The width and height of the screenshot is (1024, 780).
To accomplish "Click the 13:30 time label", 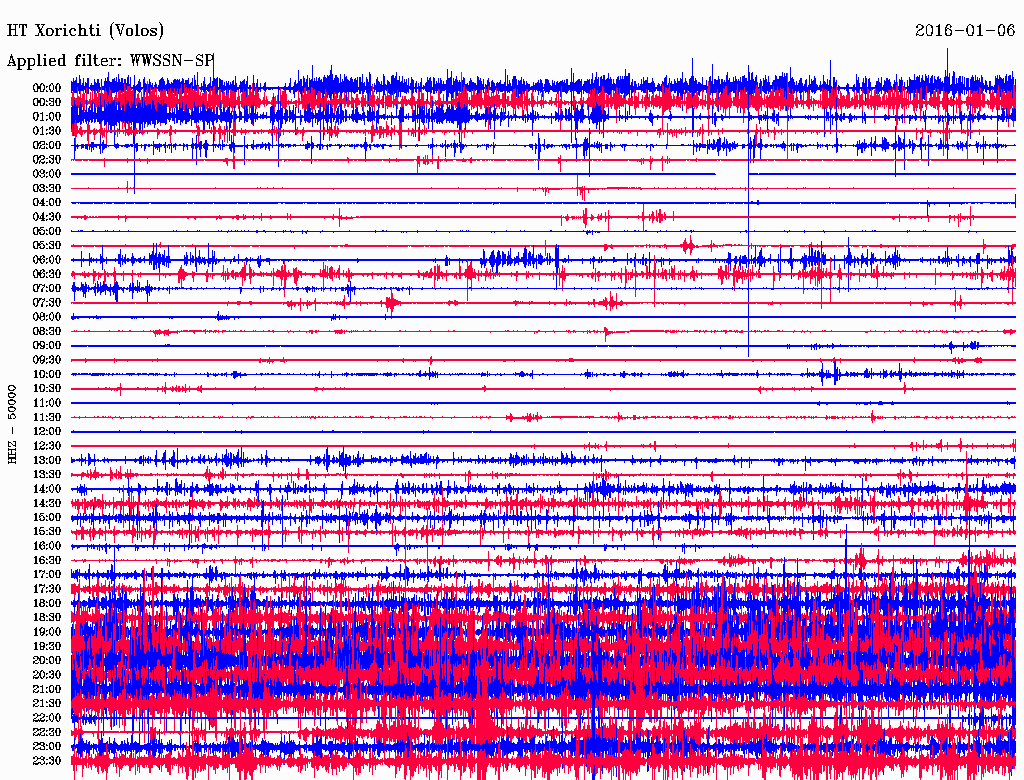I will [47, 474].
